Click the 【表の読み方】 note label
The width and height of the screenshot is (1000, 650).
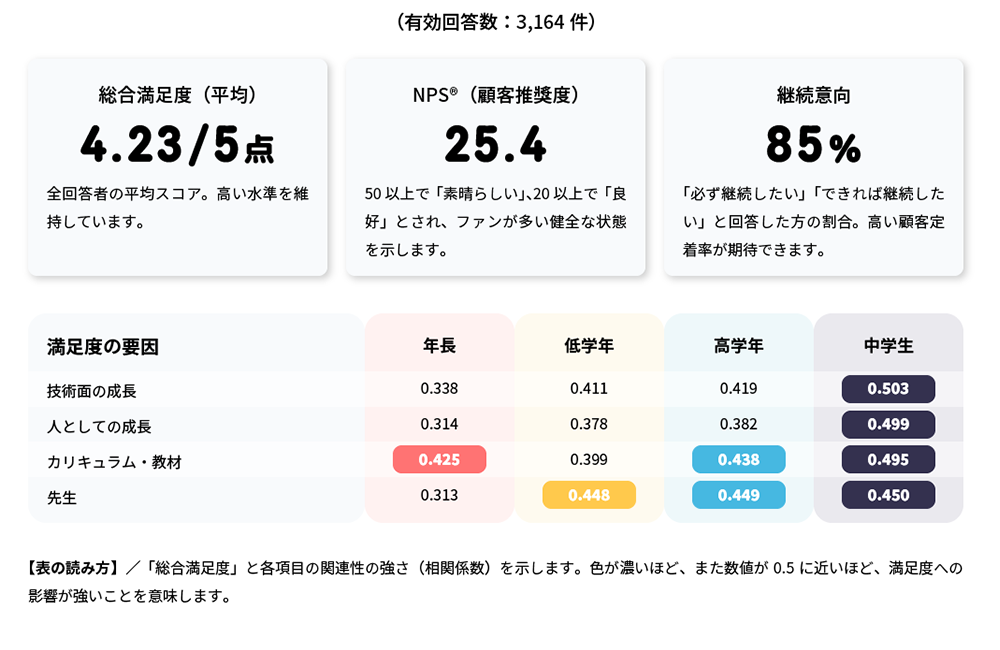[x=75, y=568]
